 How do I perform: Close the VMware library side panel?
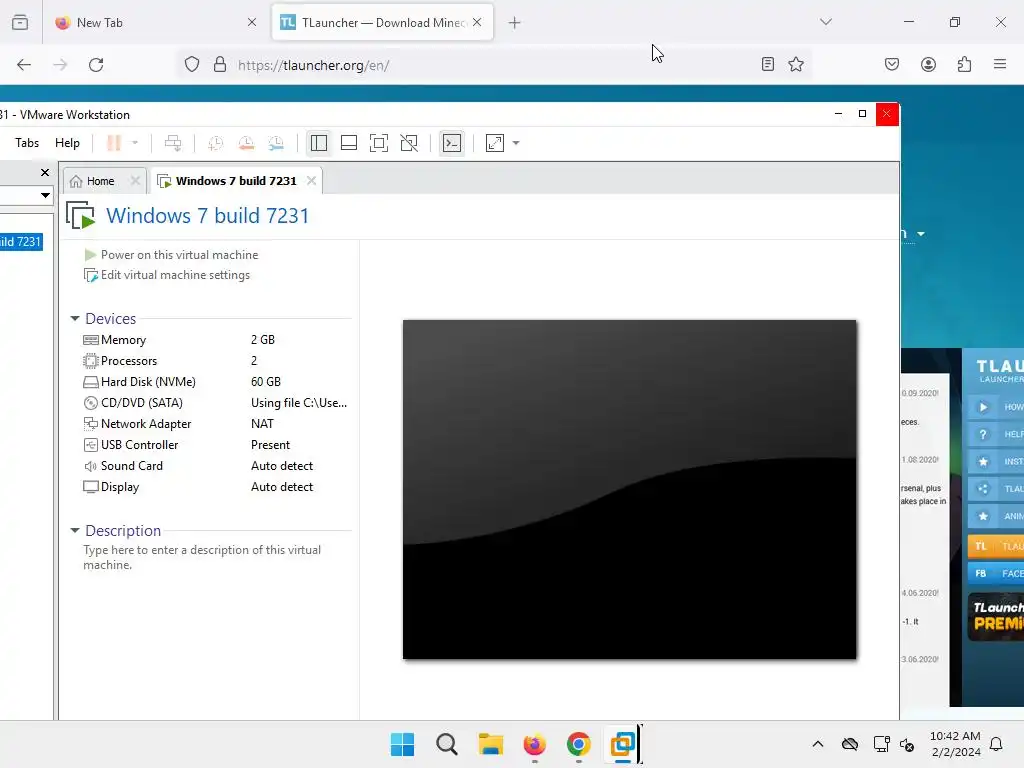pyautogui.click(x=44, y=172)
